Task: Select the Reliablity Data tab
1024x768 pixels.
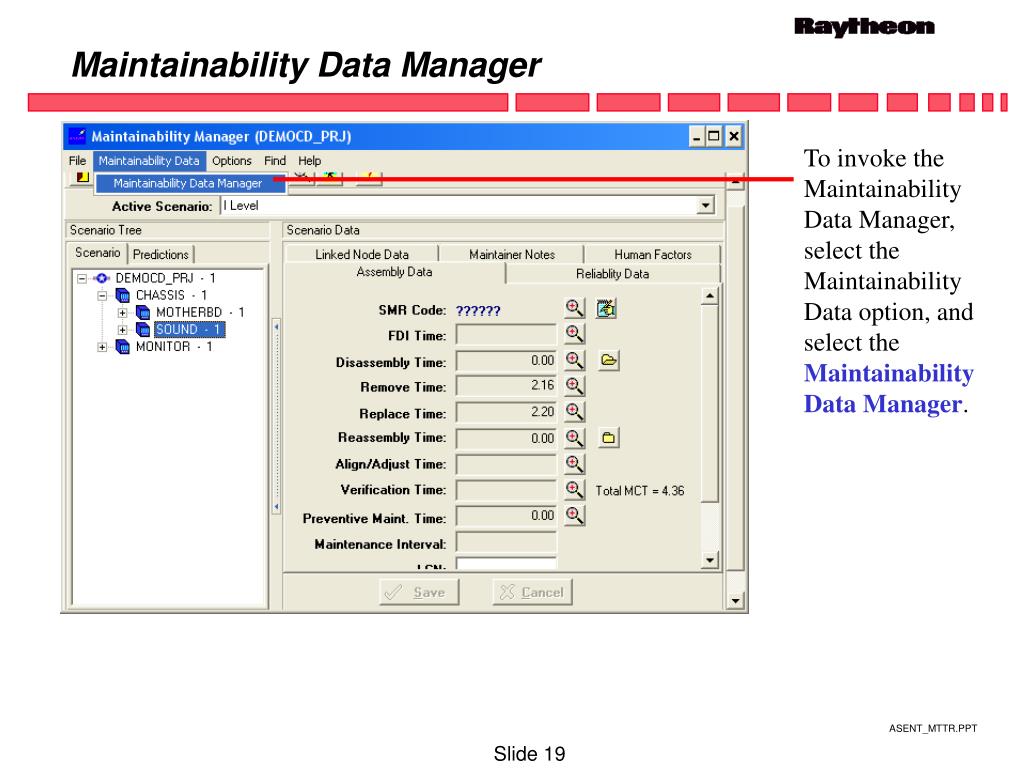Action: (613, 274)
